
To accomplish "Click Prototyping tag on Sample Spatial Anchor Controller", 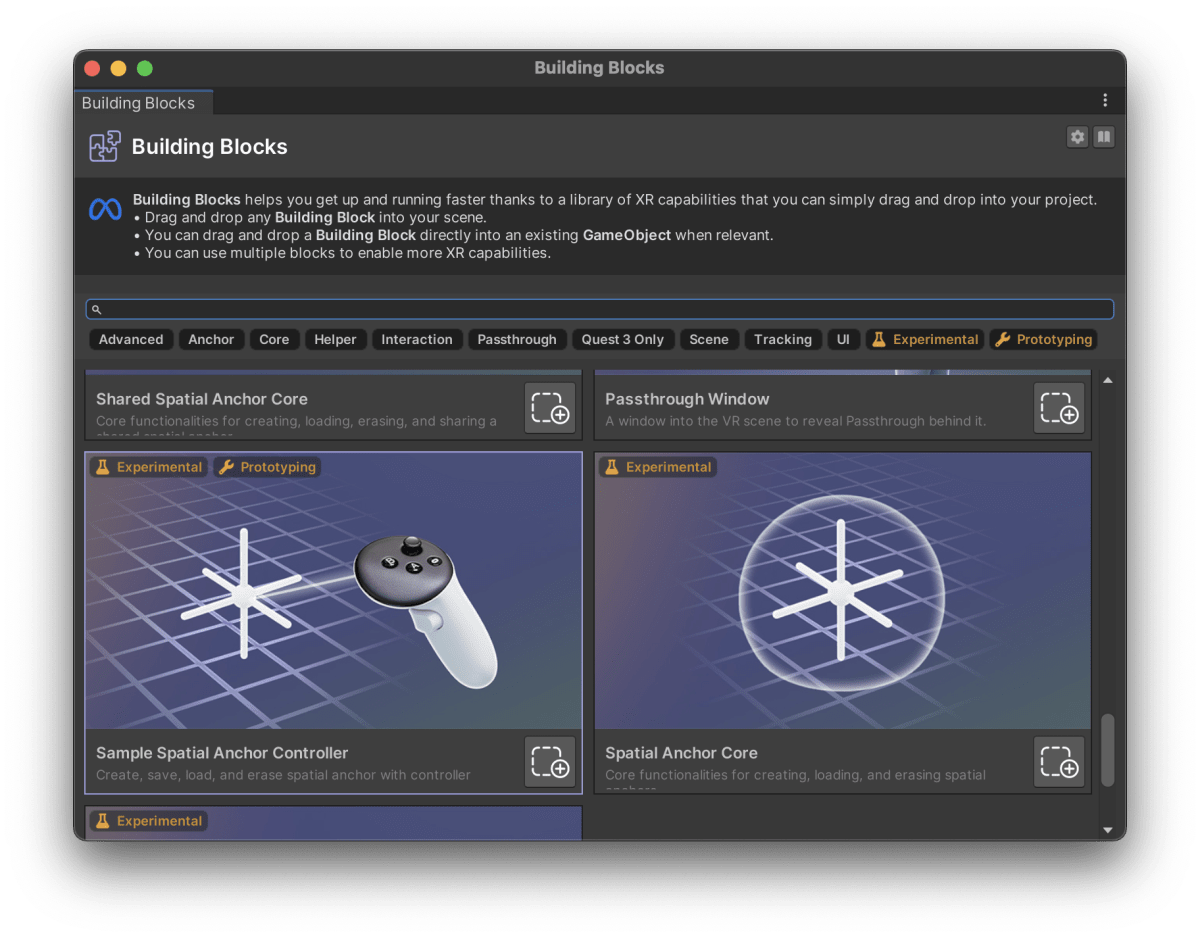I will click(x=267, y=467).
